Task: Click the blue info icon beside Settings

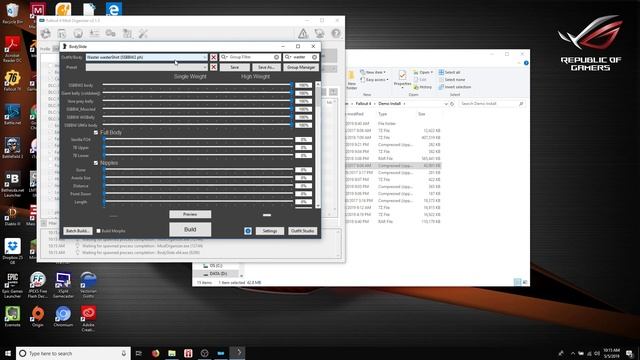Action: click(248, 231)
